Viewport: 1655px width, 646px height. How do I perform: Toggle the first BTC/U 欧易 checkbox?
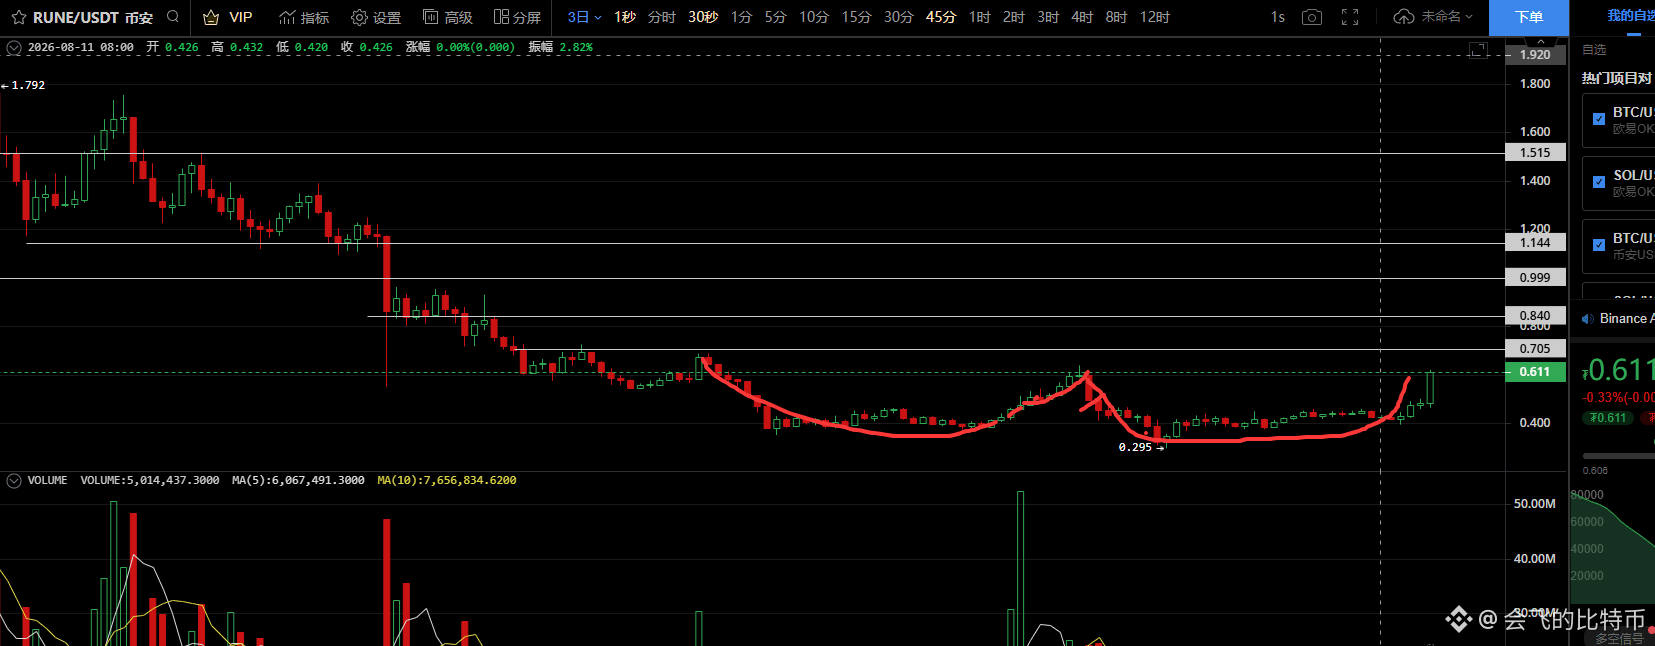point(1599,119)
